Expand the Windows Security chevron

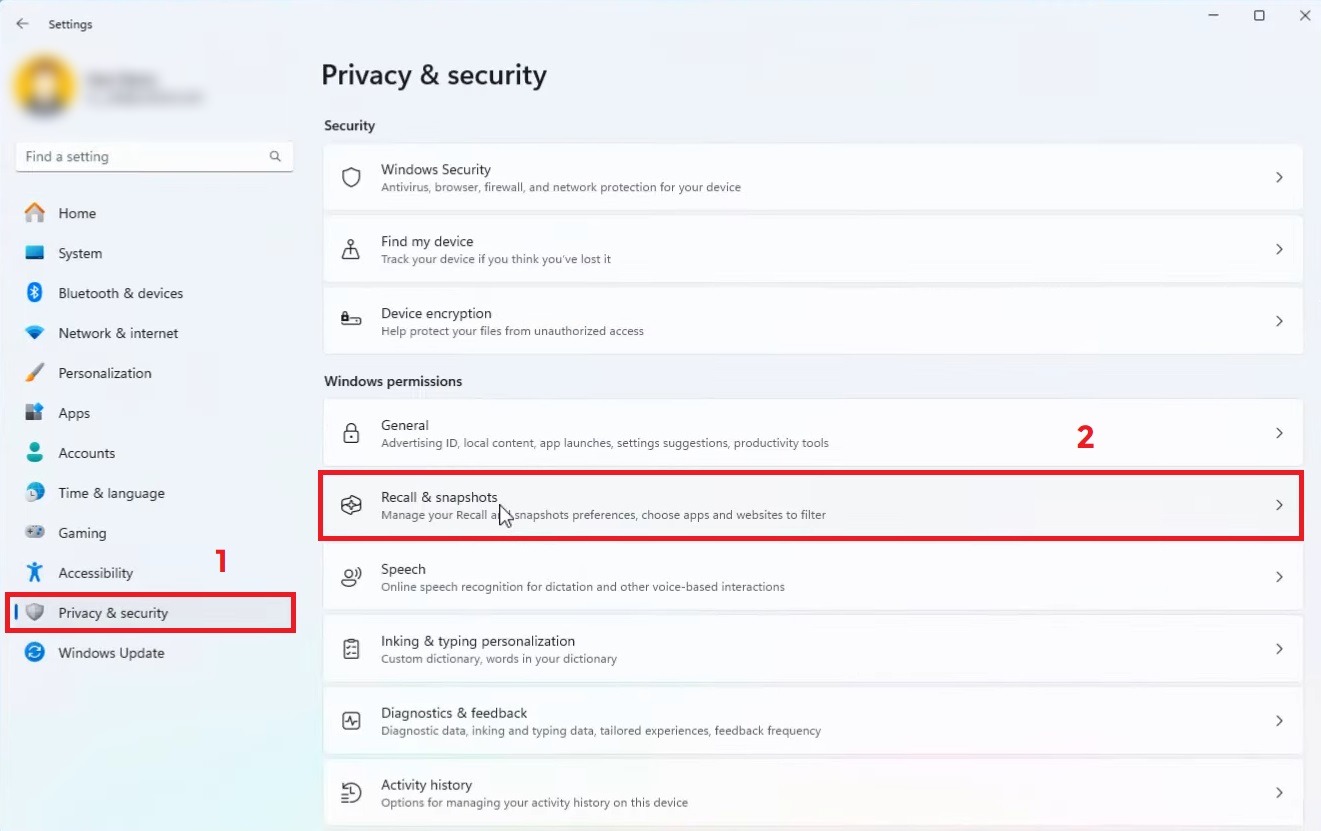1279,177
